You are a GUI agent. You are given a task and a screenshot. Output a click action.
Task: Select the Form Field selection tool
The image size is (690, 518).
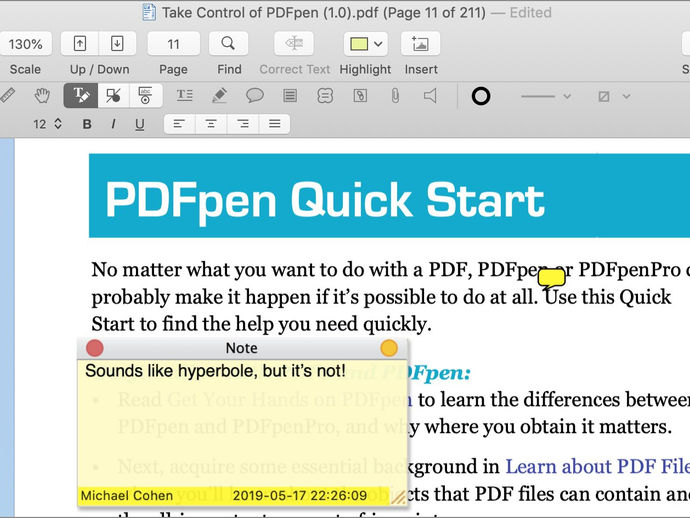pos(146,96)
